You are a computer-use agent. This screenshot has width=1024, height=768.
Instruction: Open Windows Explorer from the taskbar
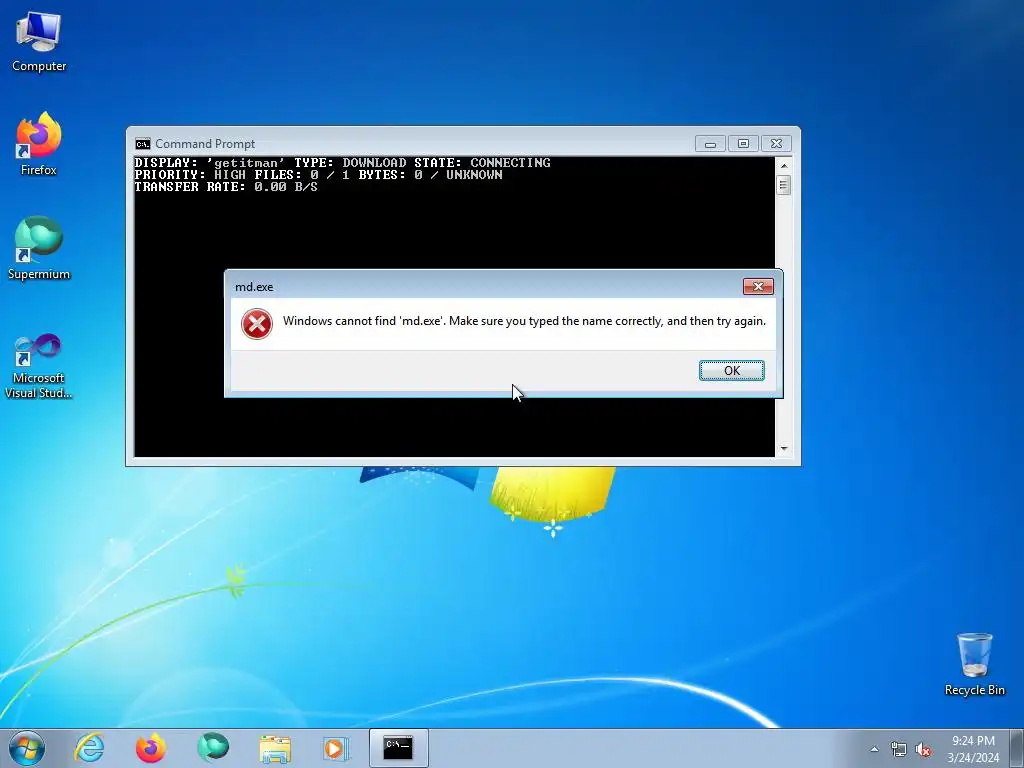point(275,748)
